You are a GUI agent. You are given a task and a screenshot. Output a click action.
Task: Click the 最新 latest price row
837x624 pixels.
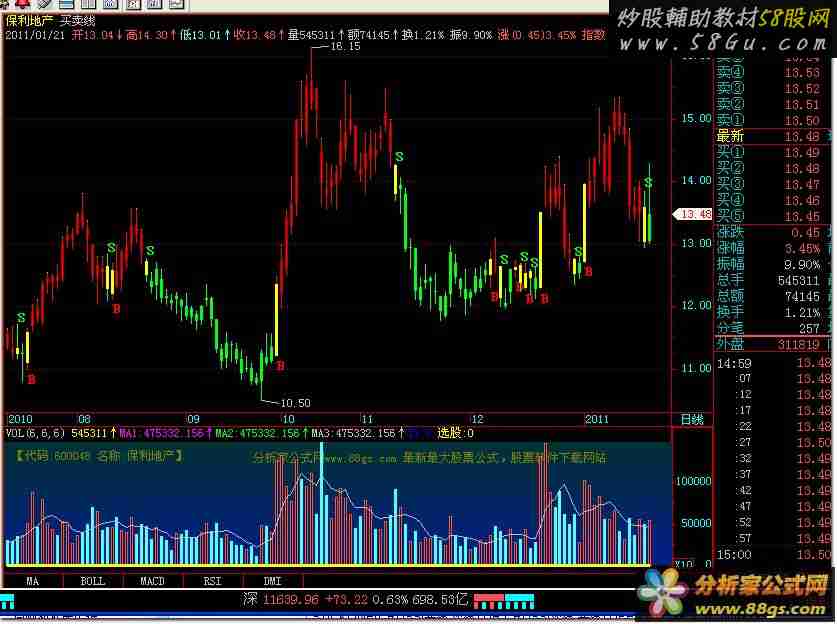(773, 136)
